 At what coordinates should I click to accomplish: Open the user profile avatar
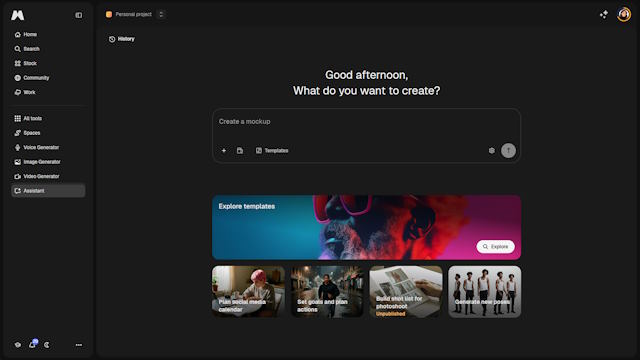click(624, 15)
